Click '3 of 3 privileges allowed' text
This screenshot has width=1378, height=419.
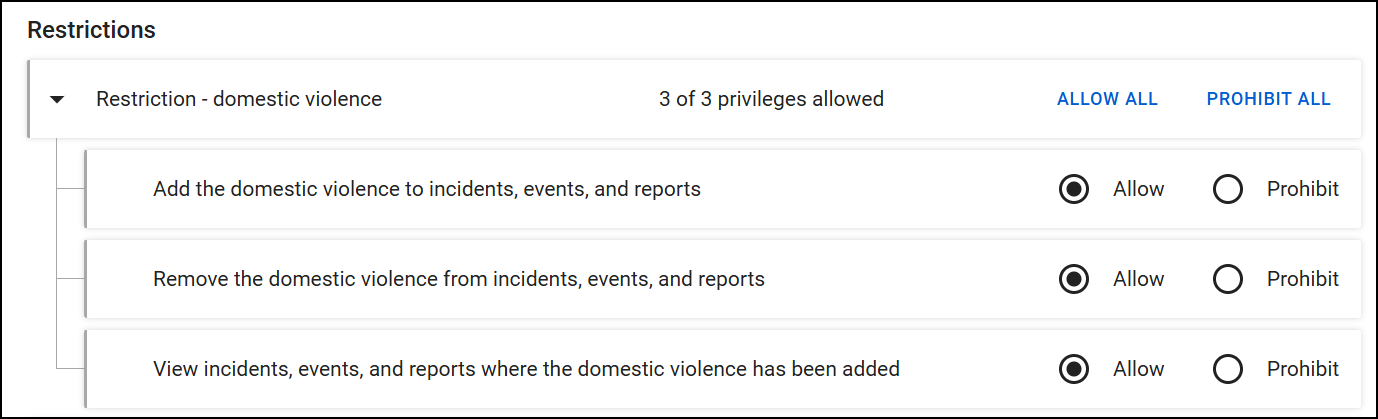771,99
